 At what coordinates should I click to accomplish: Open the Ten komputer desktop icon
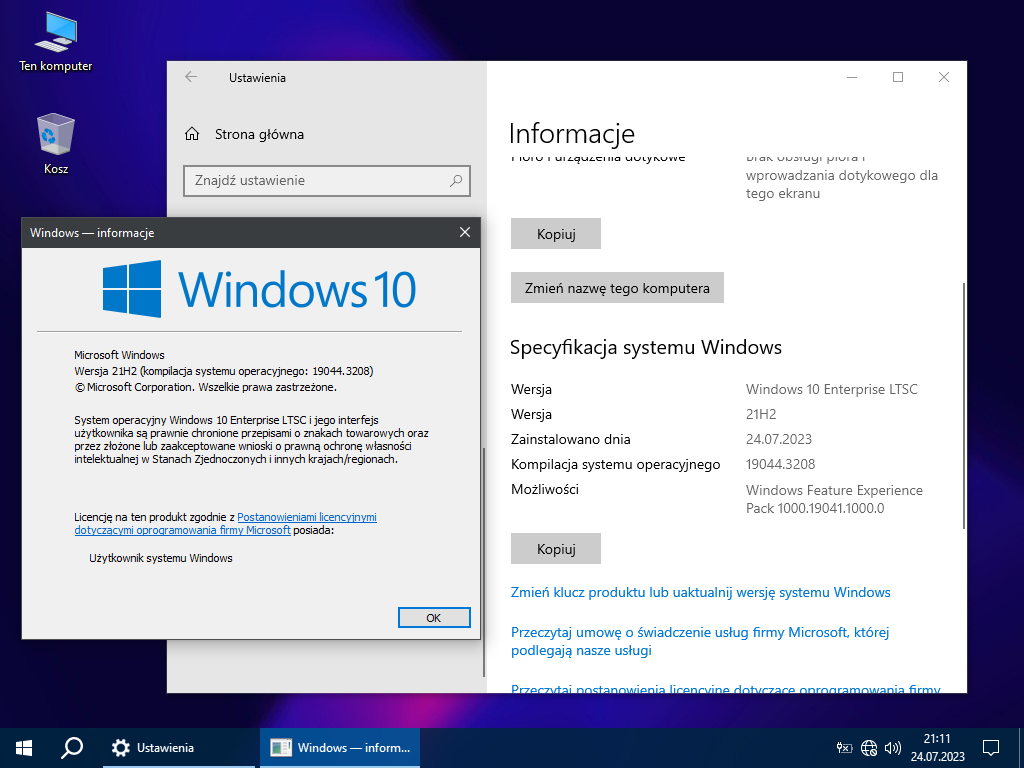[55, 40]
